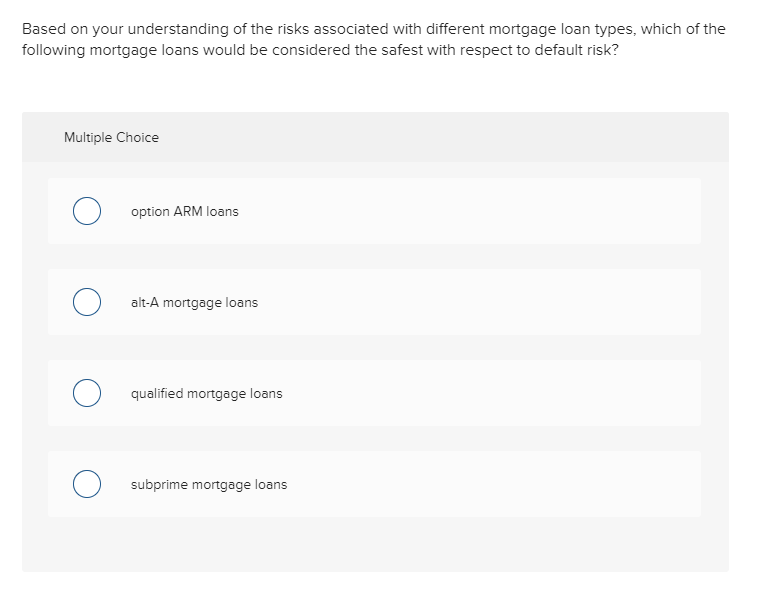Mark the qualified mortgage loans radio button
The image size is (779, 596).
[86, 394]
